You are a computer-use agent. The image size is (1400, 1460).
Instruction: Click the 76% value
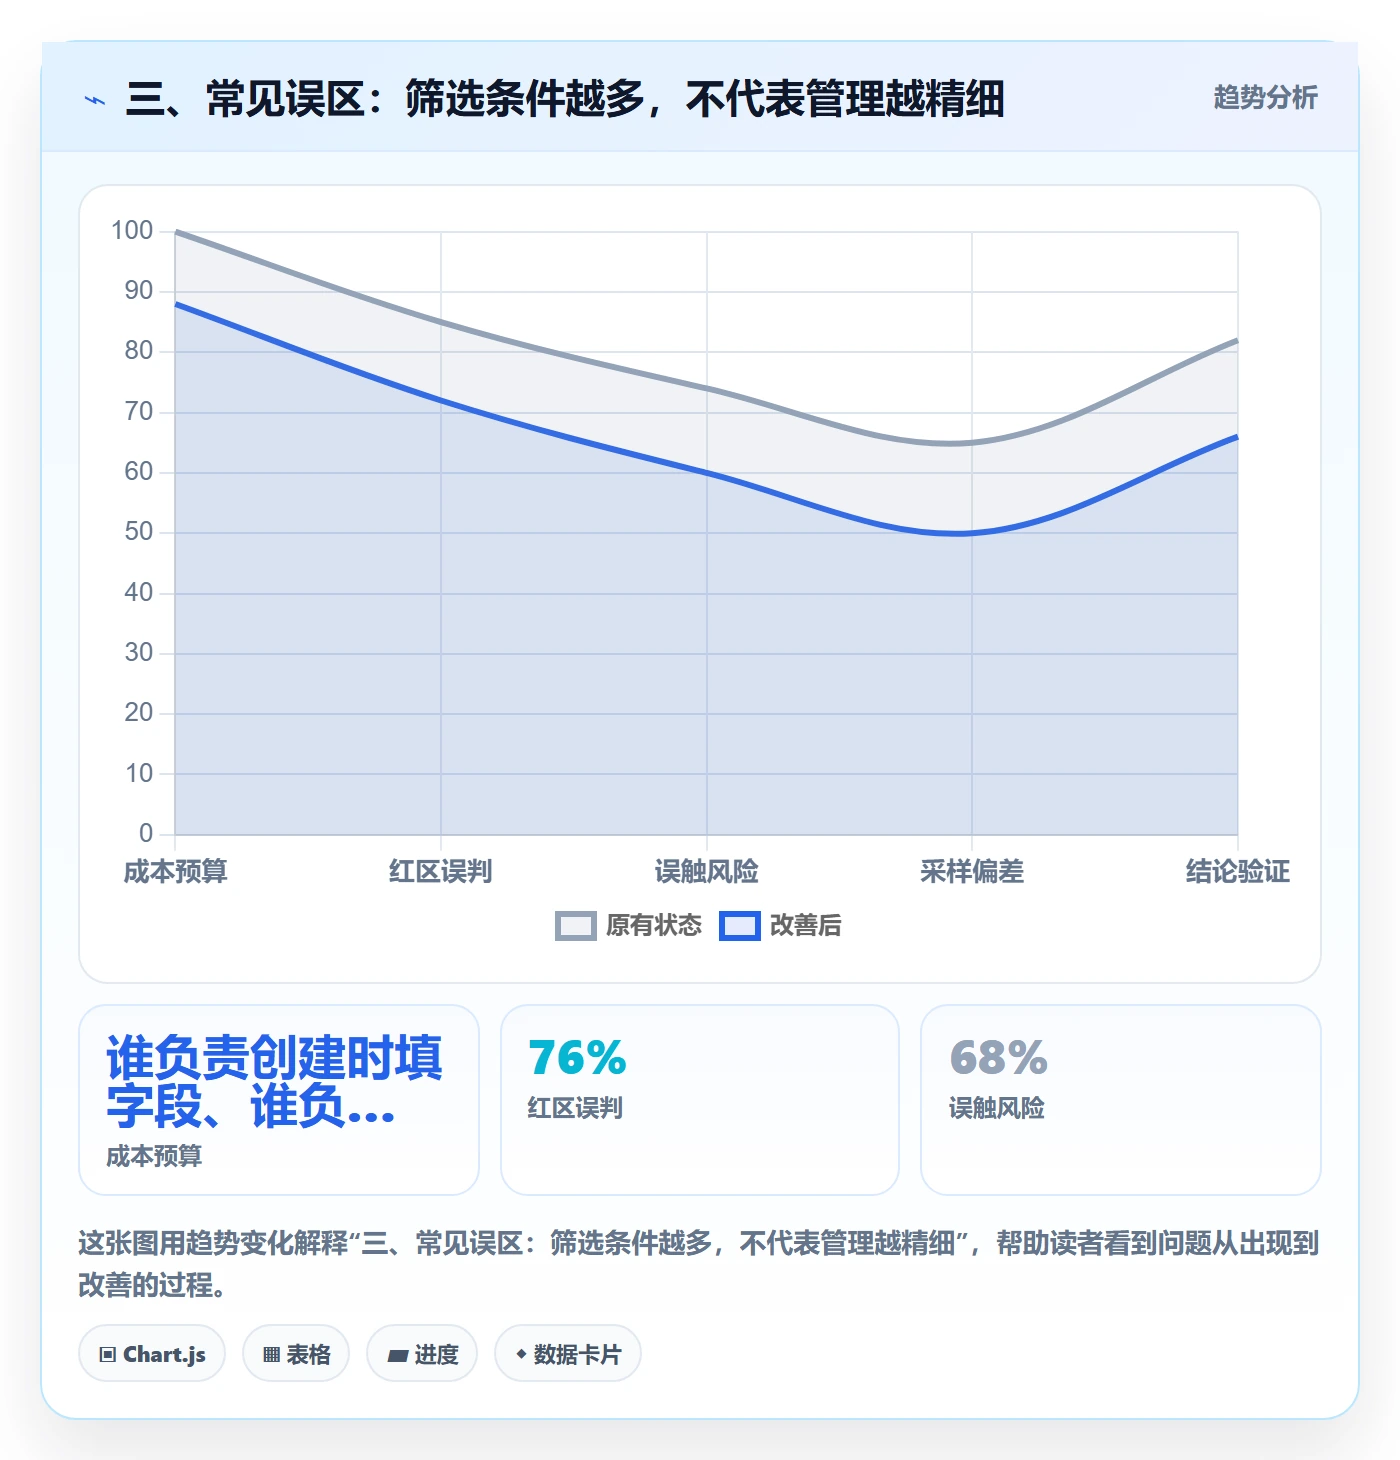[577, 1058]
